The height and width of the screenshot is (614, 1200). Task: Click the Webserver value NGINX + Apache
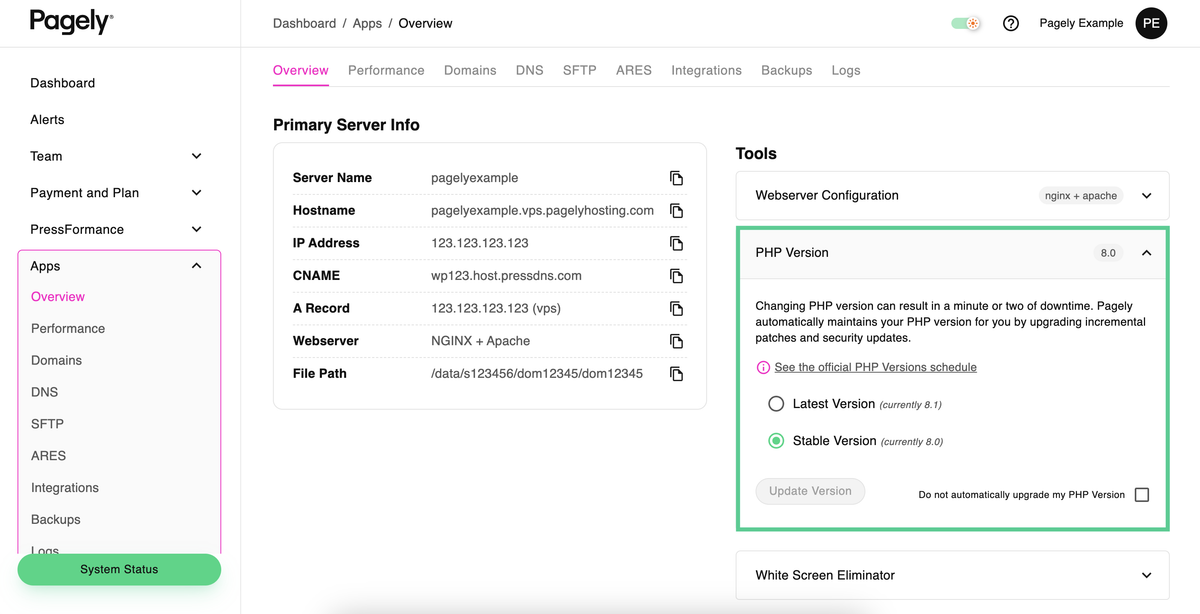480,341
